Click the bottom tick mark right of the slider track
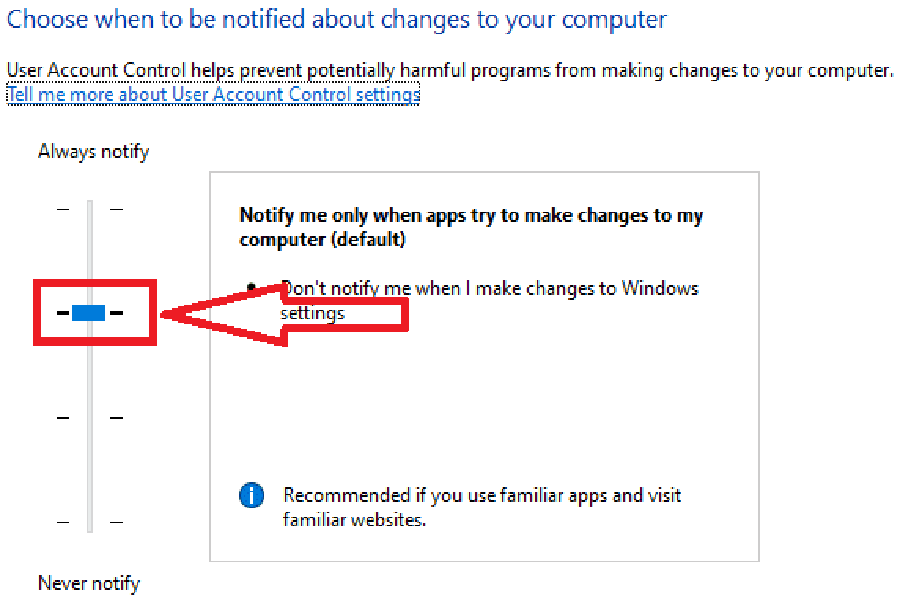The width and height of the screenshot is (900, 603). coord(117,522)
